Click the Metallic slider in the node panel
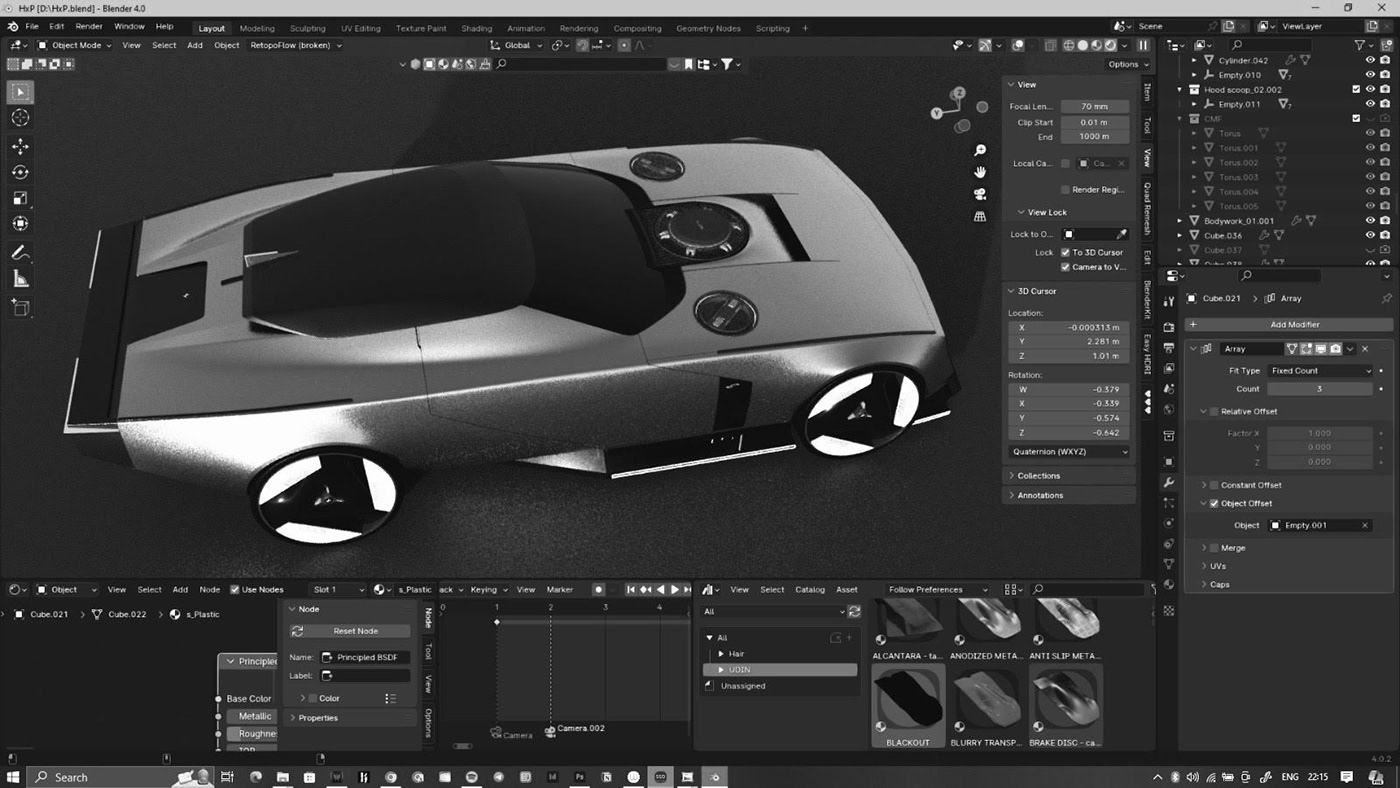This screenshot has width=1400, height=788. [253, 716]
